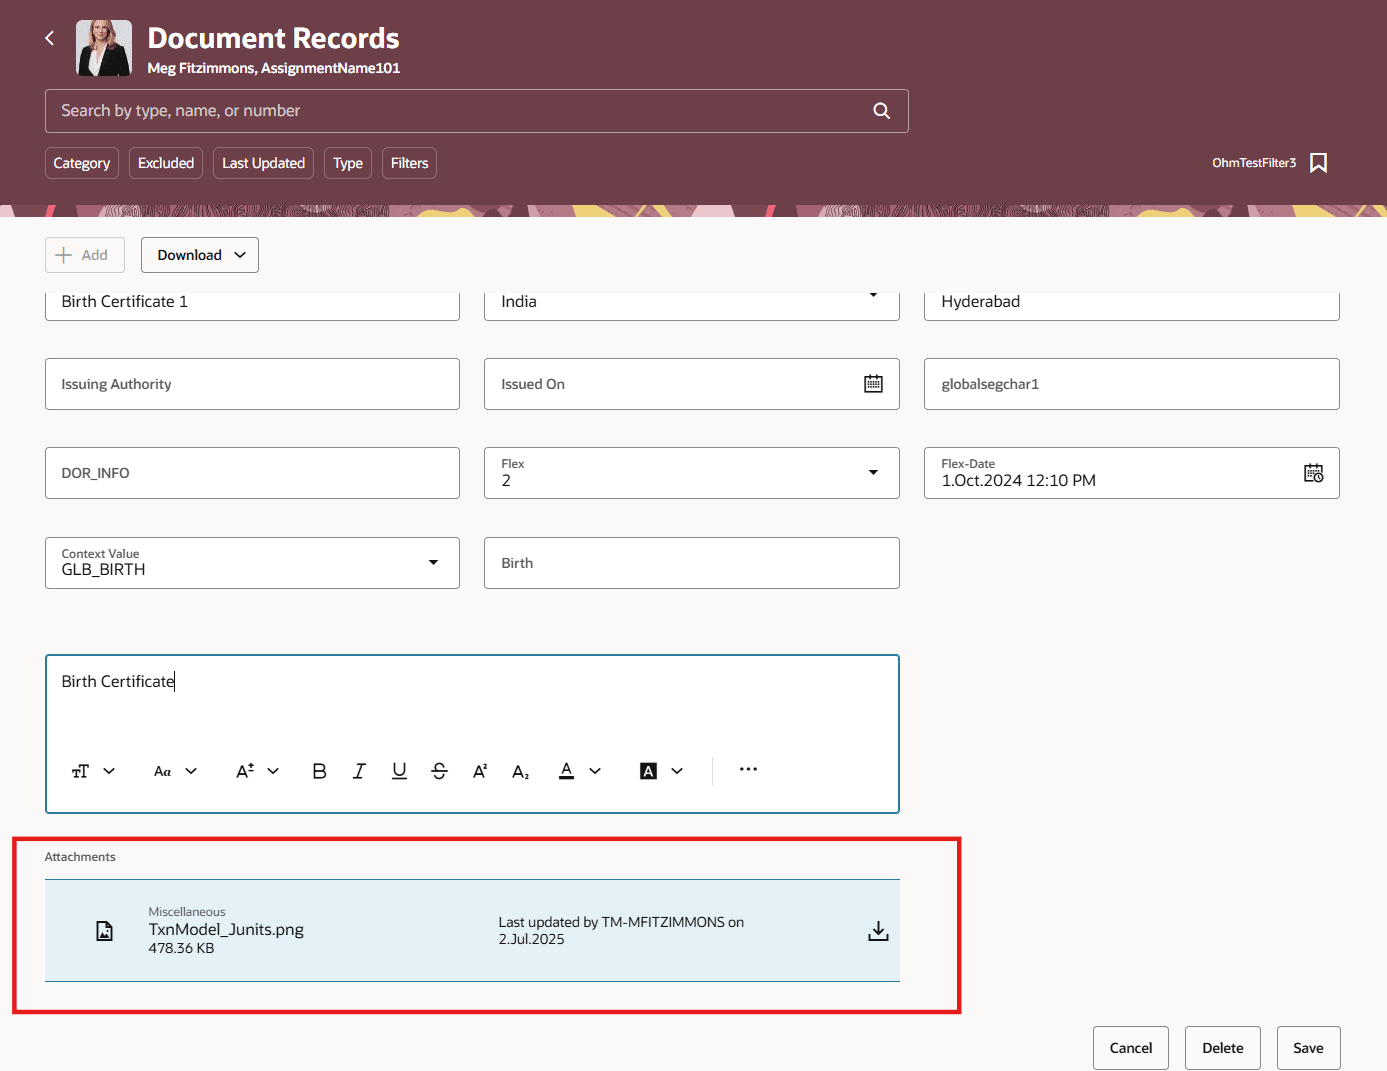The width and height of the screenshot is (1387, 1071).
Task: Apply superscript formatting
Action: click(x=480, y=771)
